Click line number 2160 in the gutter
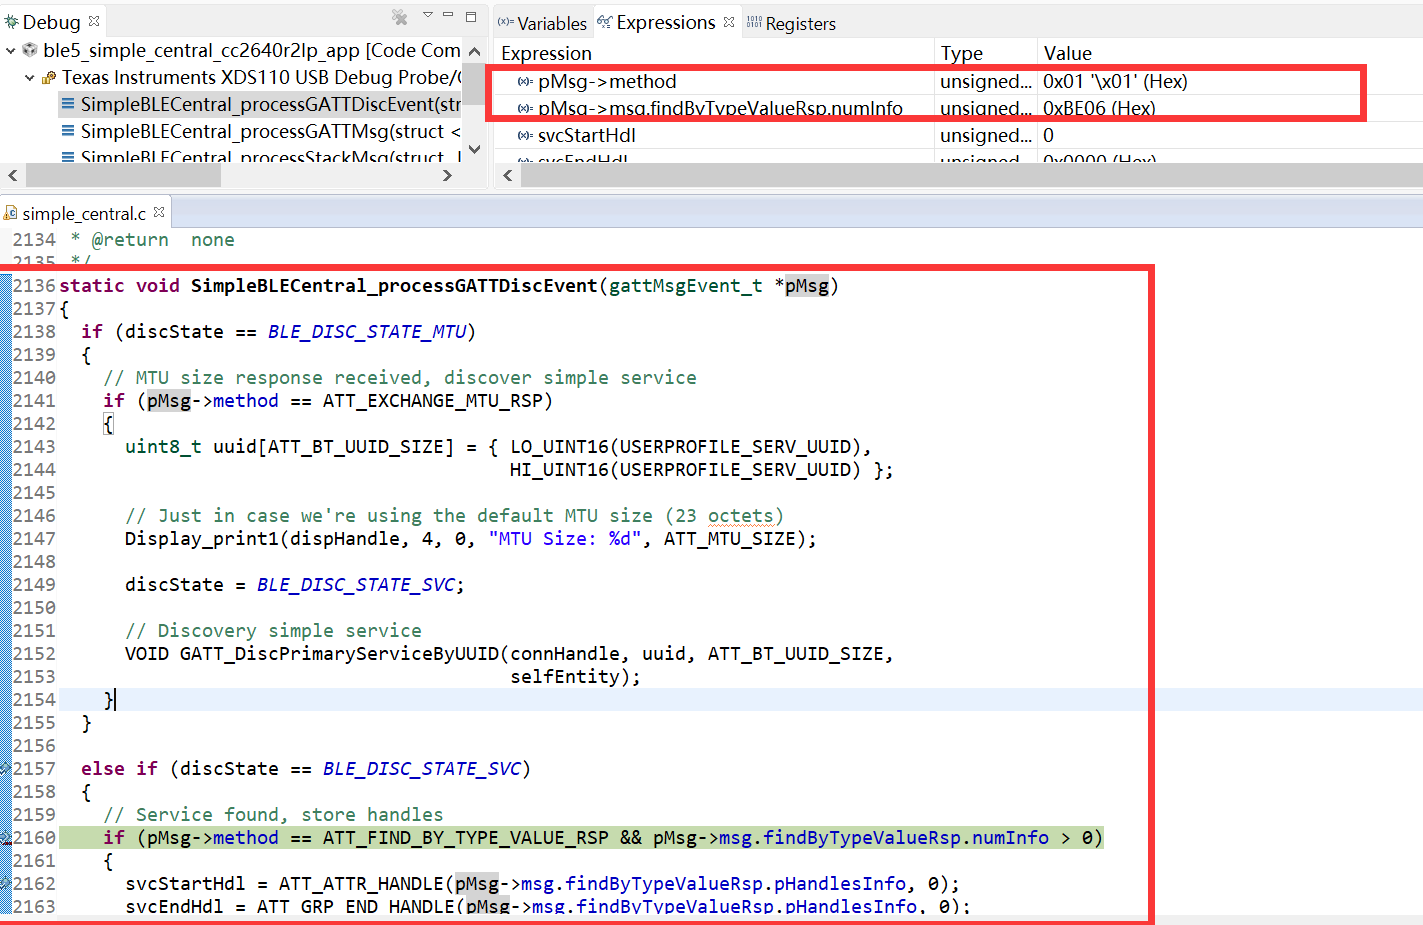 (34, 837)
